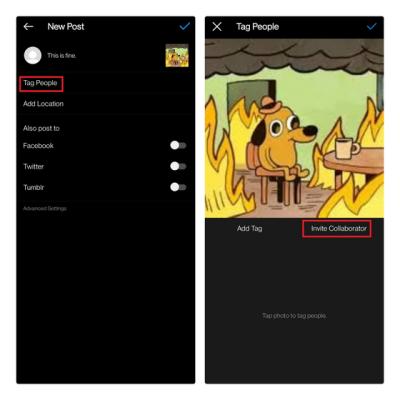Enable the Facebook sharing toggle
400x400 pixels.
[178, 145]
